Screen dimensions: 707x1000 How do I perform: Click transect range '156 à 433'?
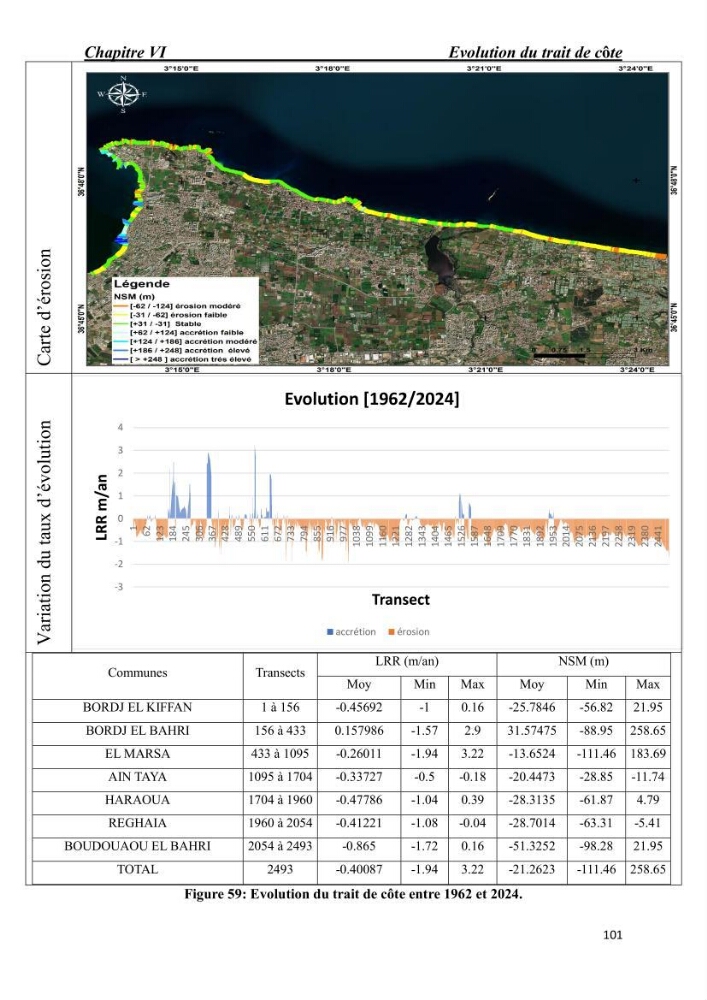(x=280, y=731)
